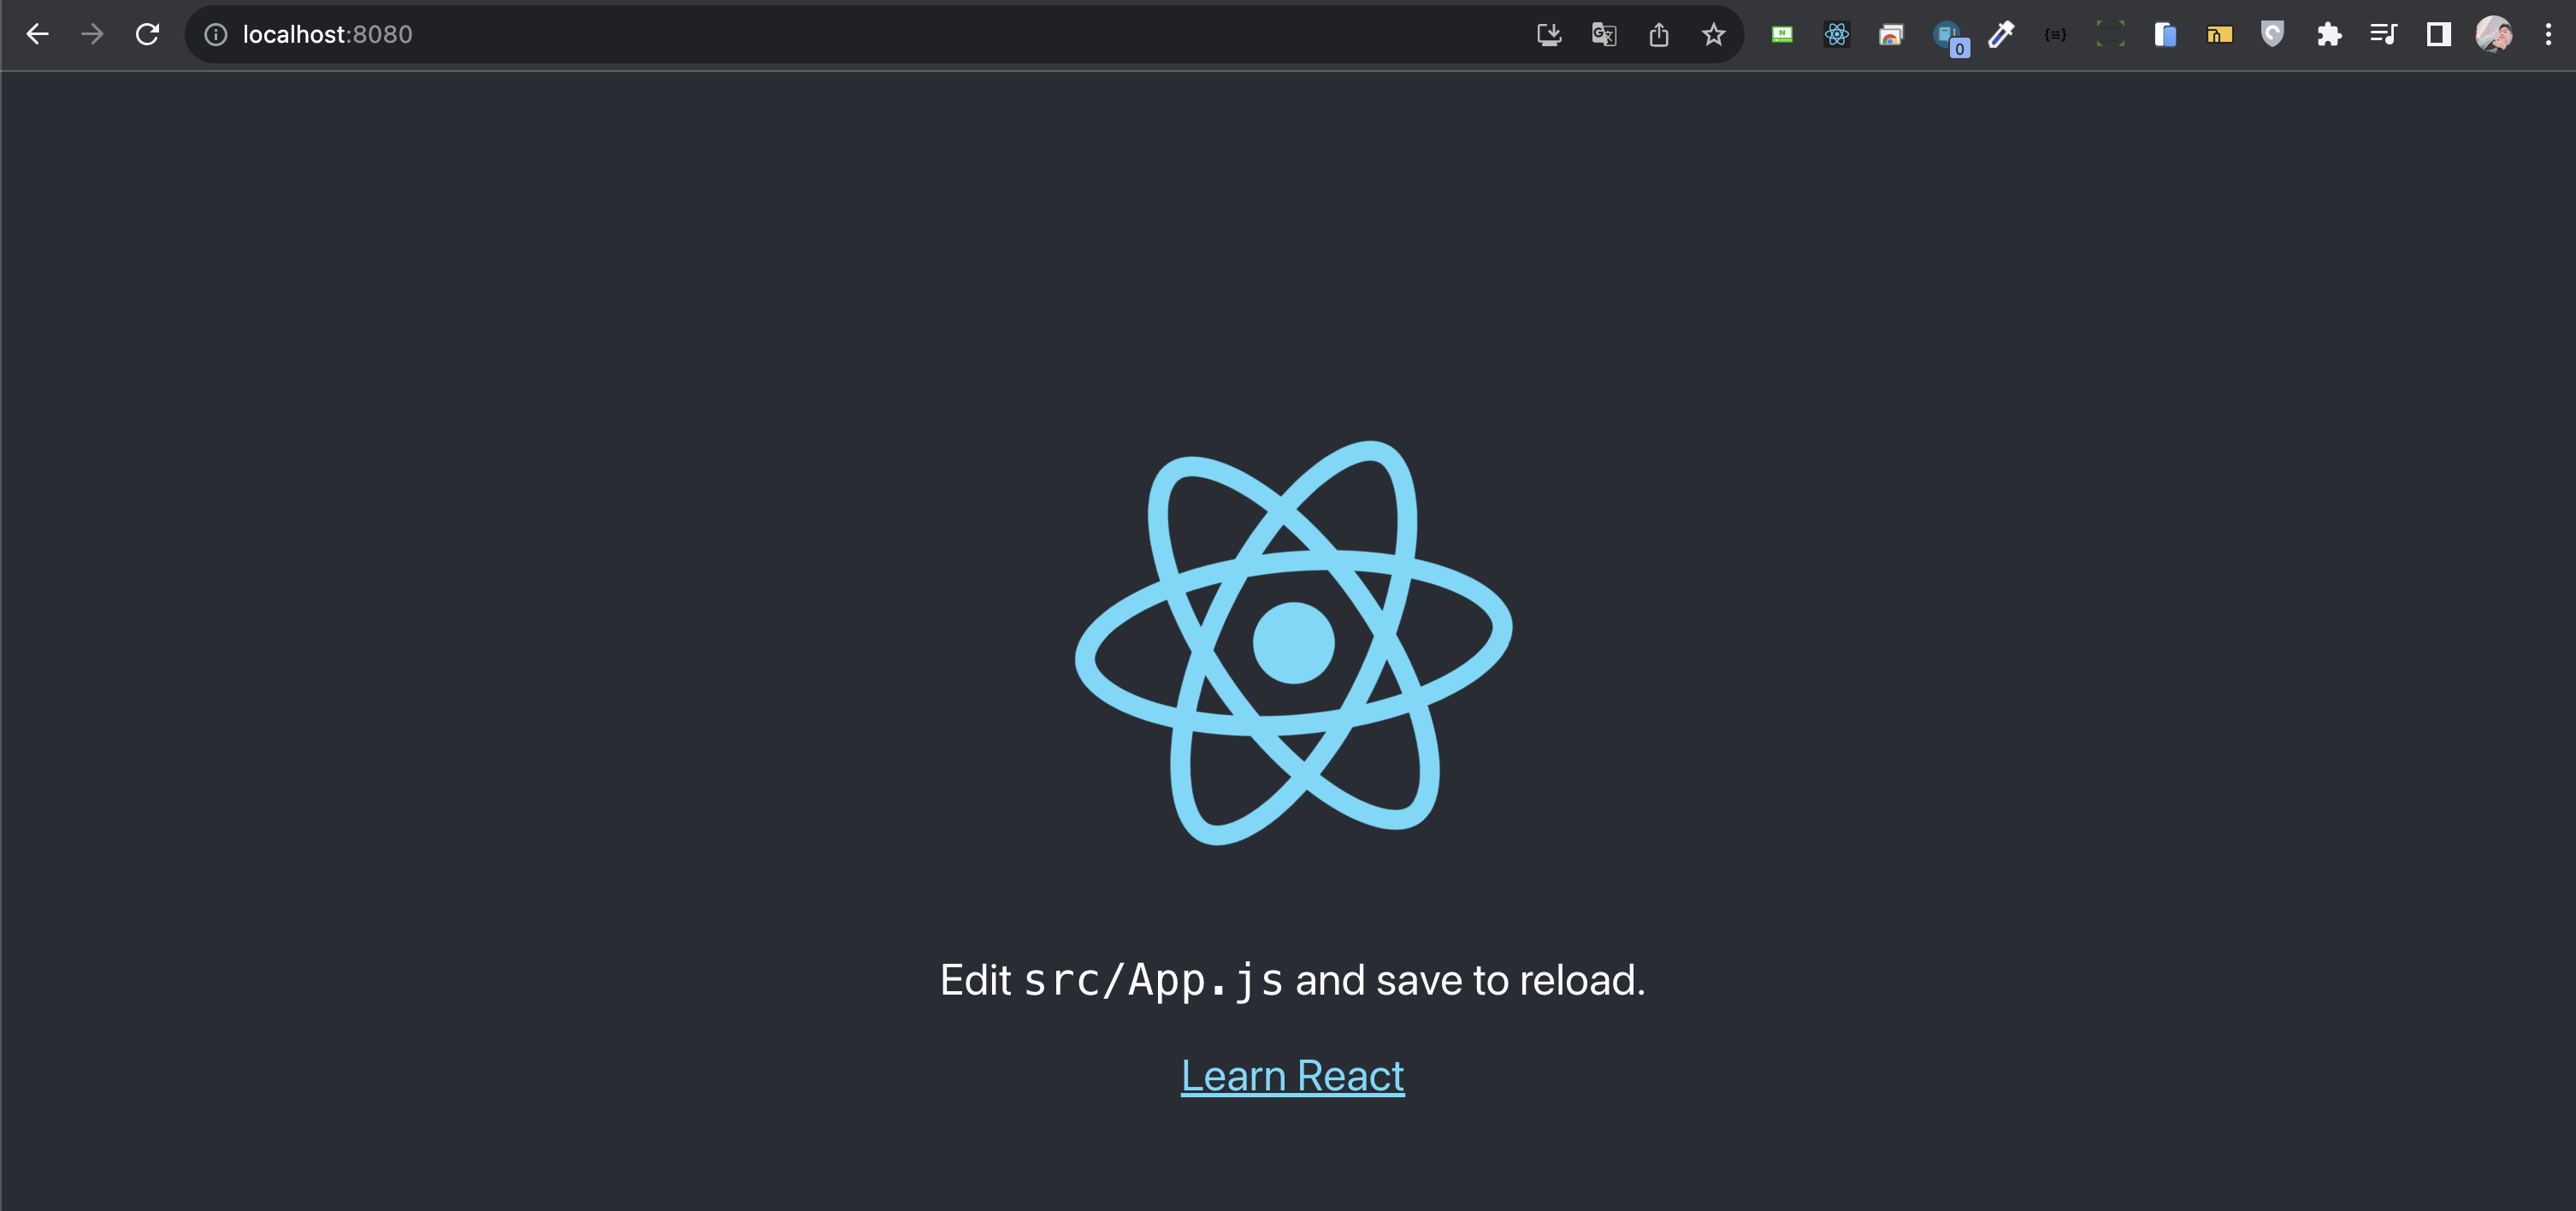Open the shield privacy extension

pos(2273,35)
